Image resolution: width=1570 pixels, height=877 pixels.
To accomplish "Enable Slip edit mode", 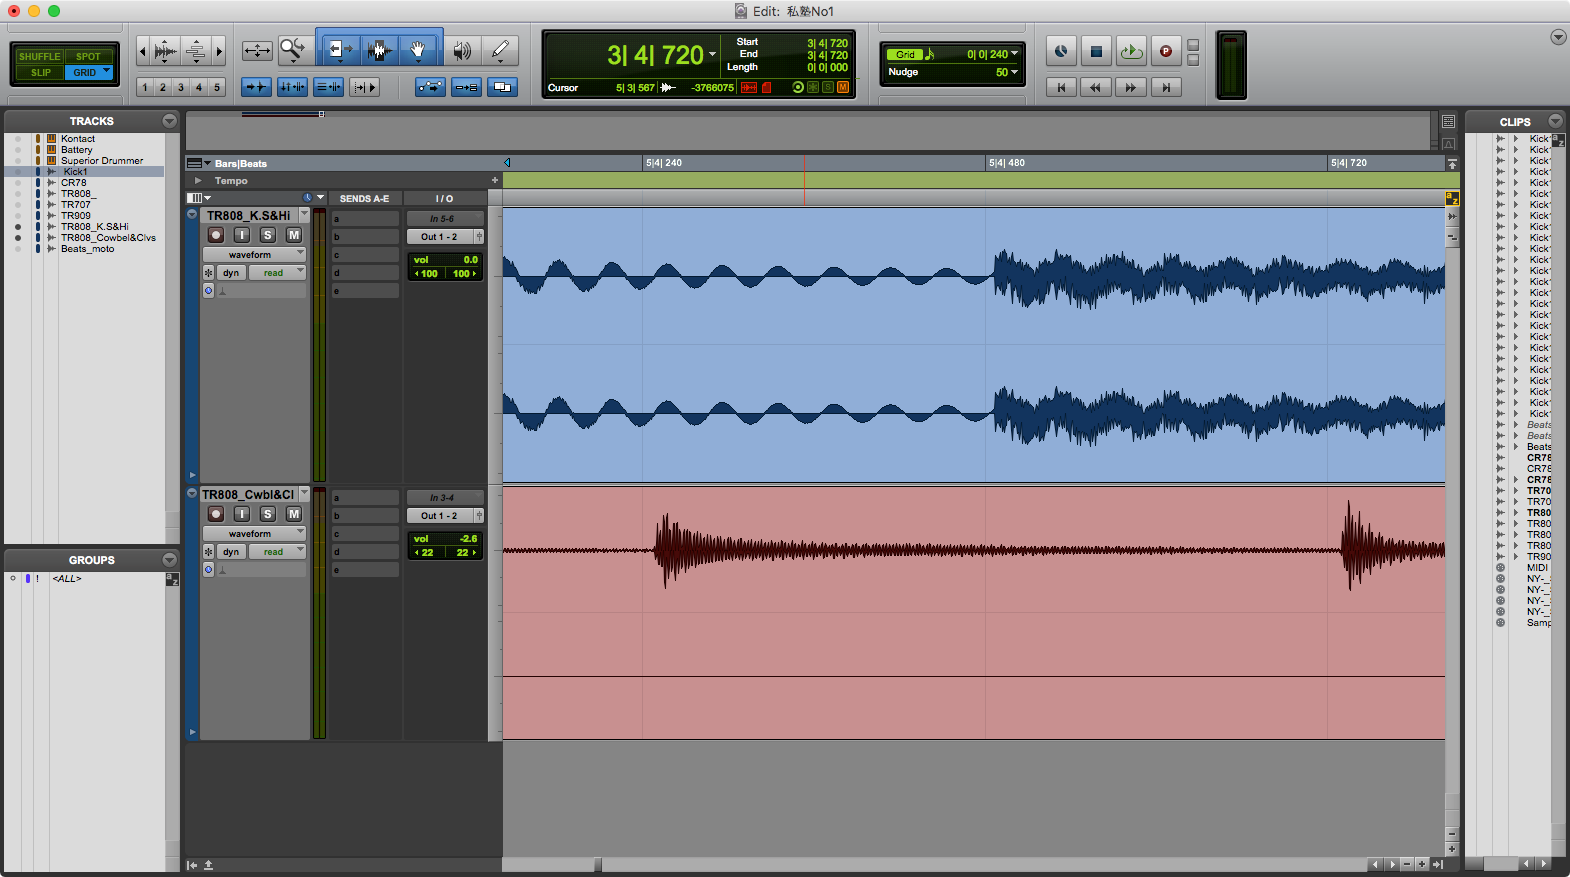I will (40, 73).
